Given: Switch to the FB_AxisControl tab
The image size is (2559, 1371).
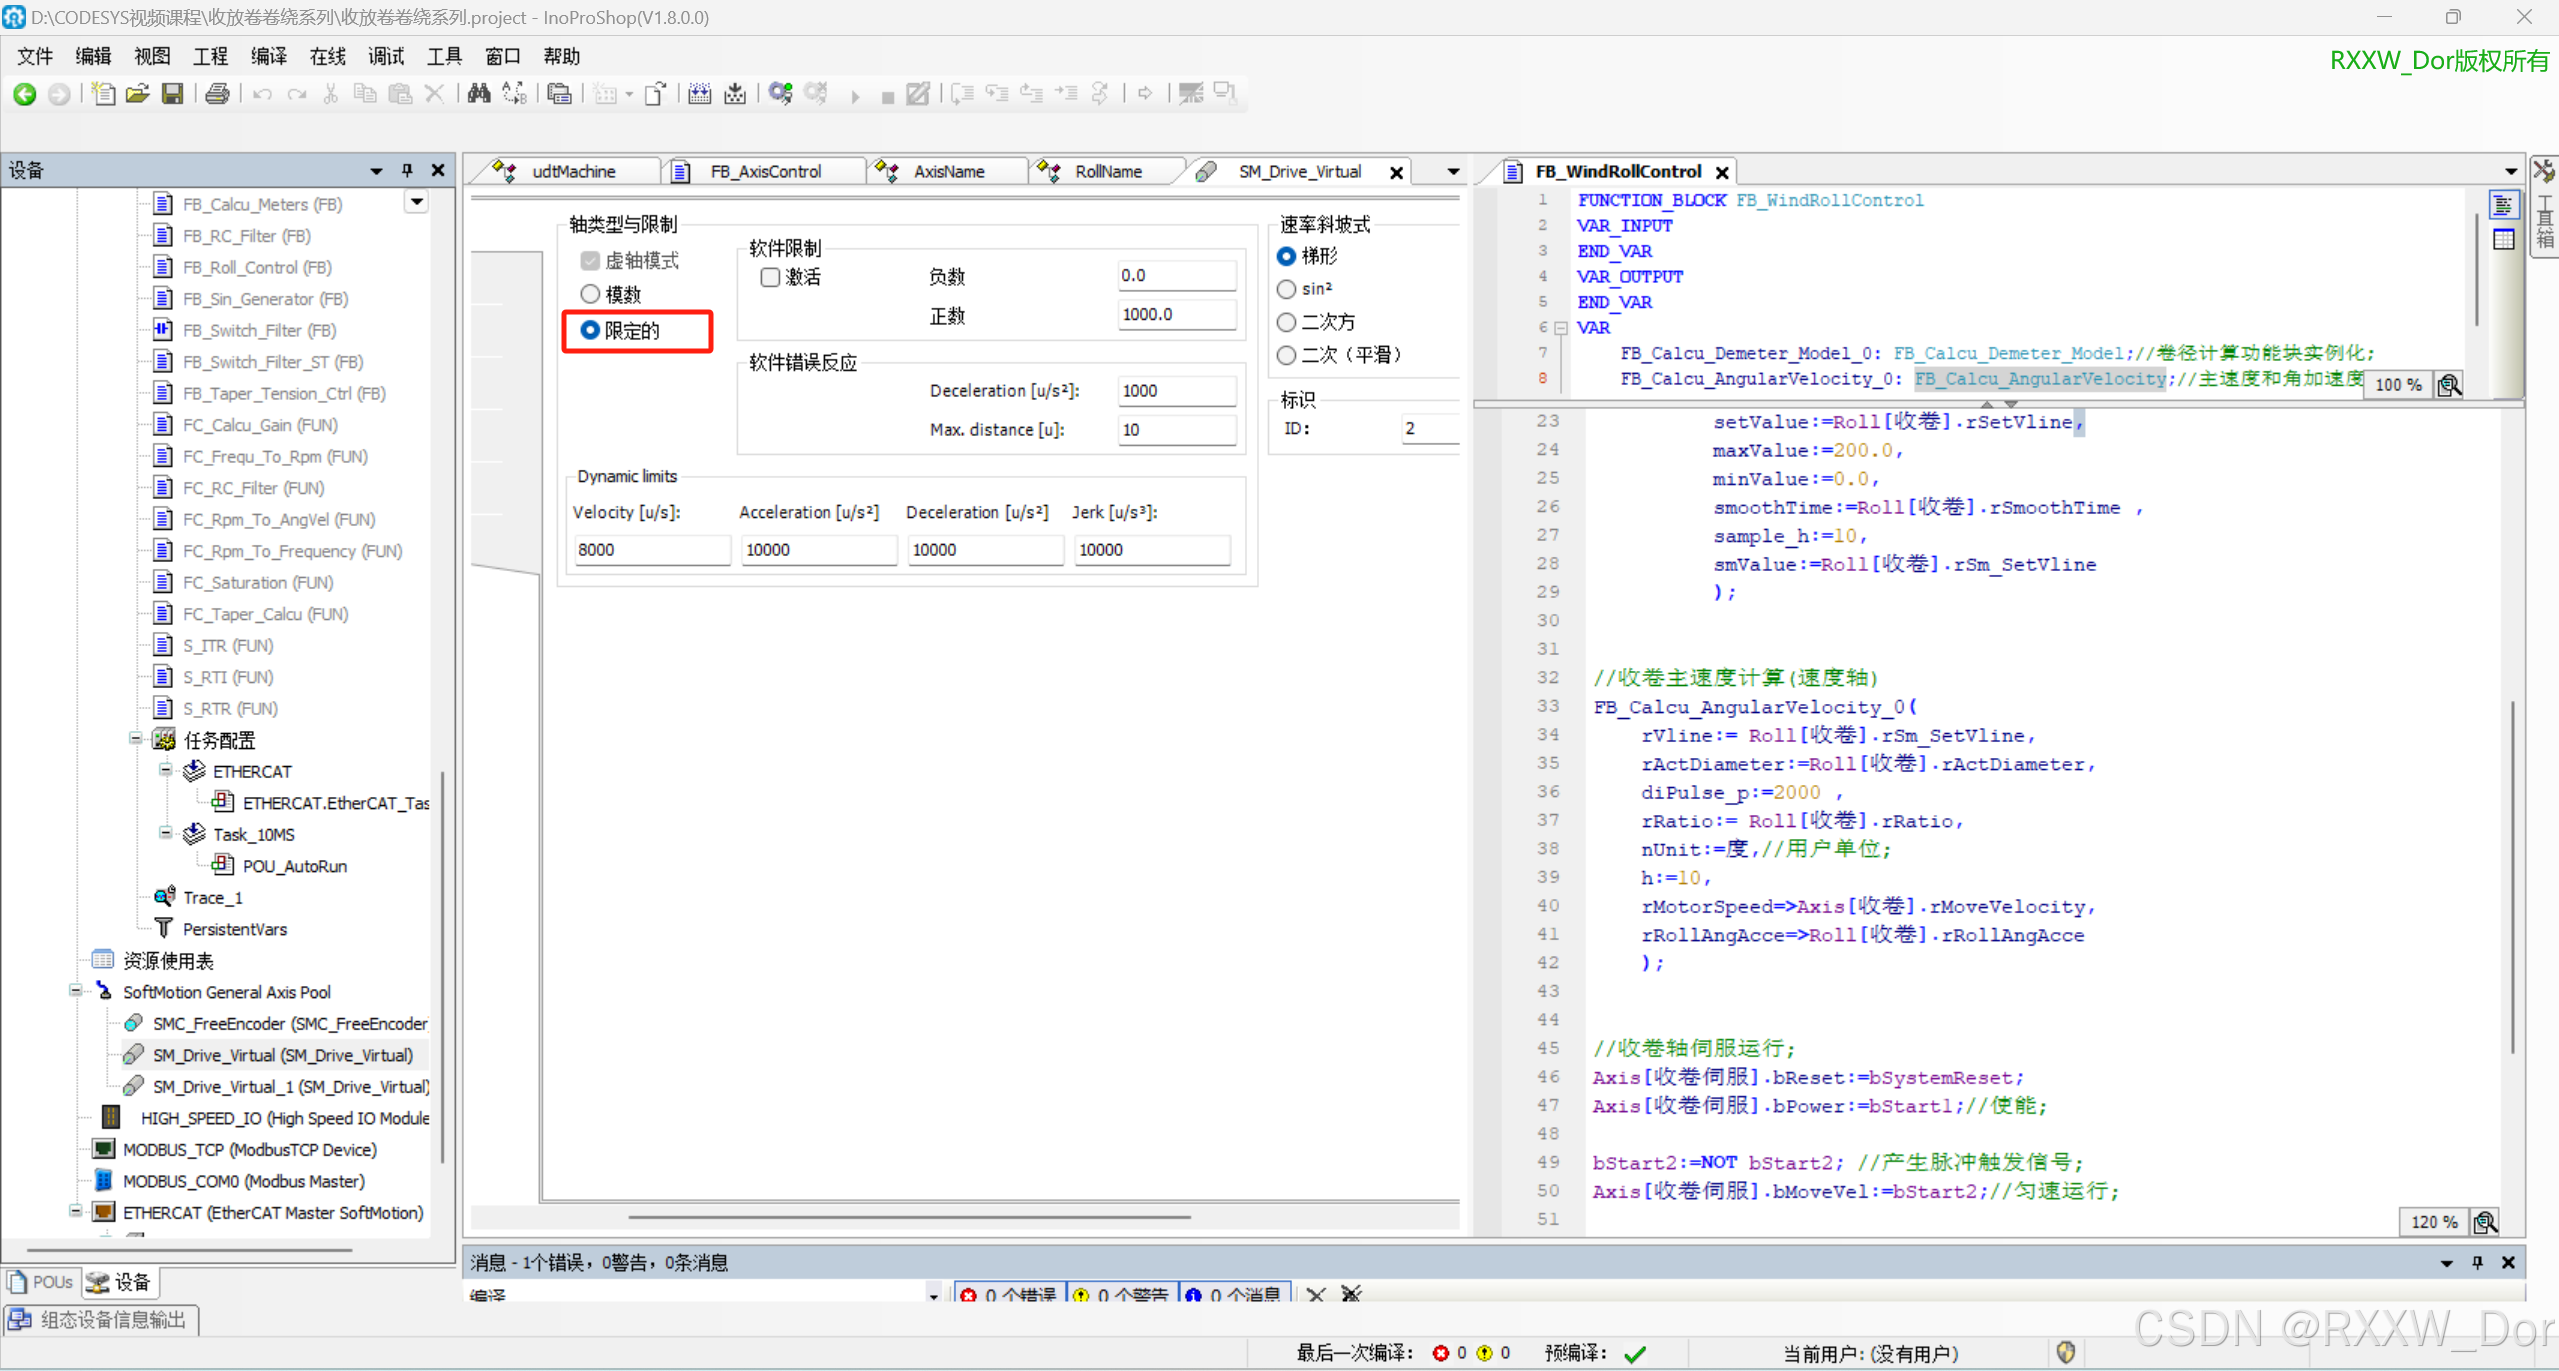Looking at the screenshot, I should pos(765,172).
